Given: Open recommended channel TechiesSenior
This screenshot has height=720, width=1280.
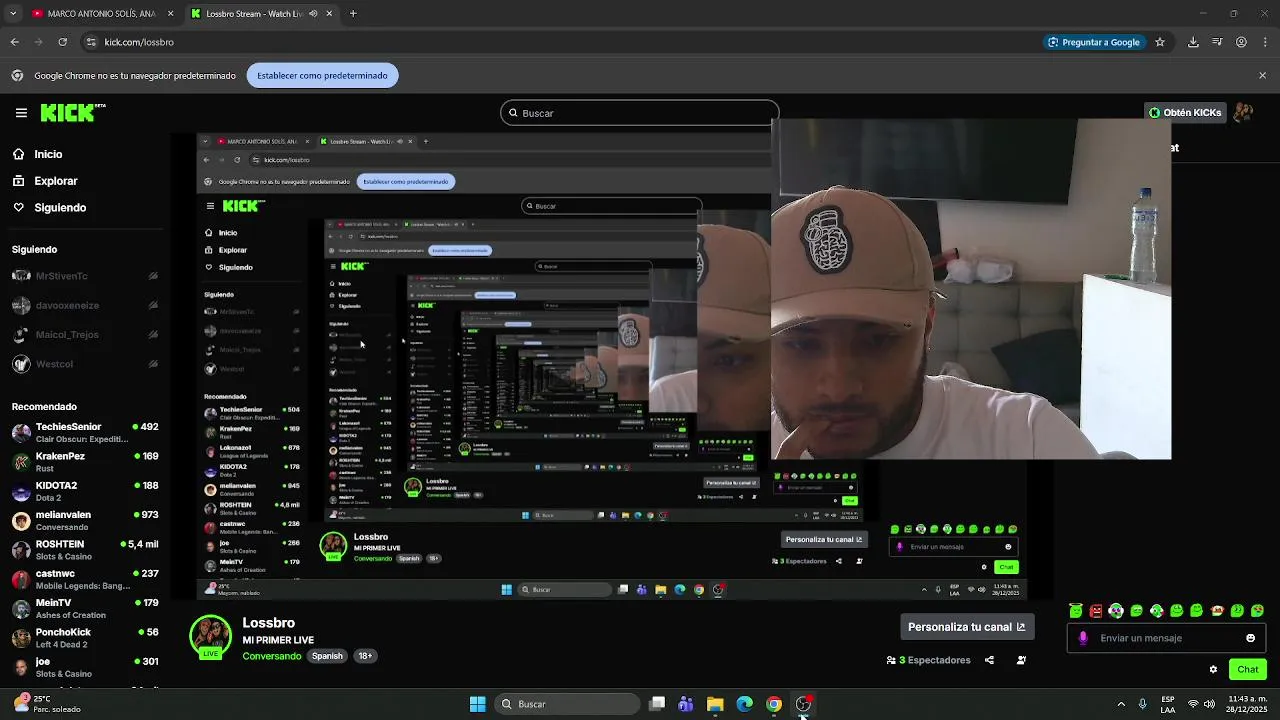Looking at the screenshot, I should point(85,432).
